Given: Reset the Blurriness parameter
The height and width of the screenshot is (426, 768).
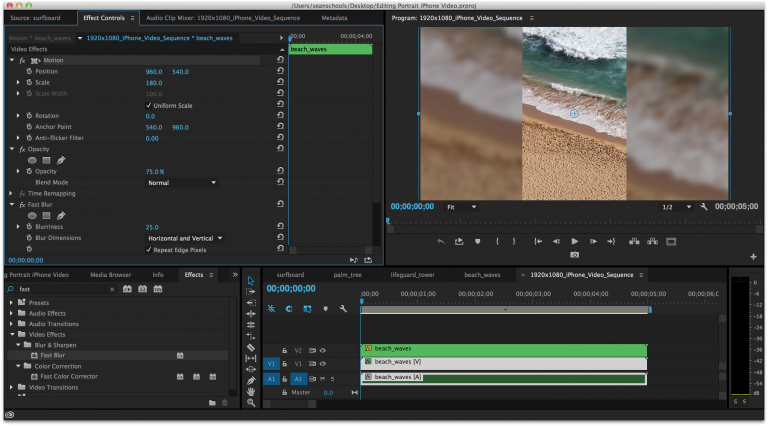Looking at the screenshot, I should [x=280, y=226].
